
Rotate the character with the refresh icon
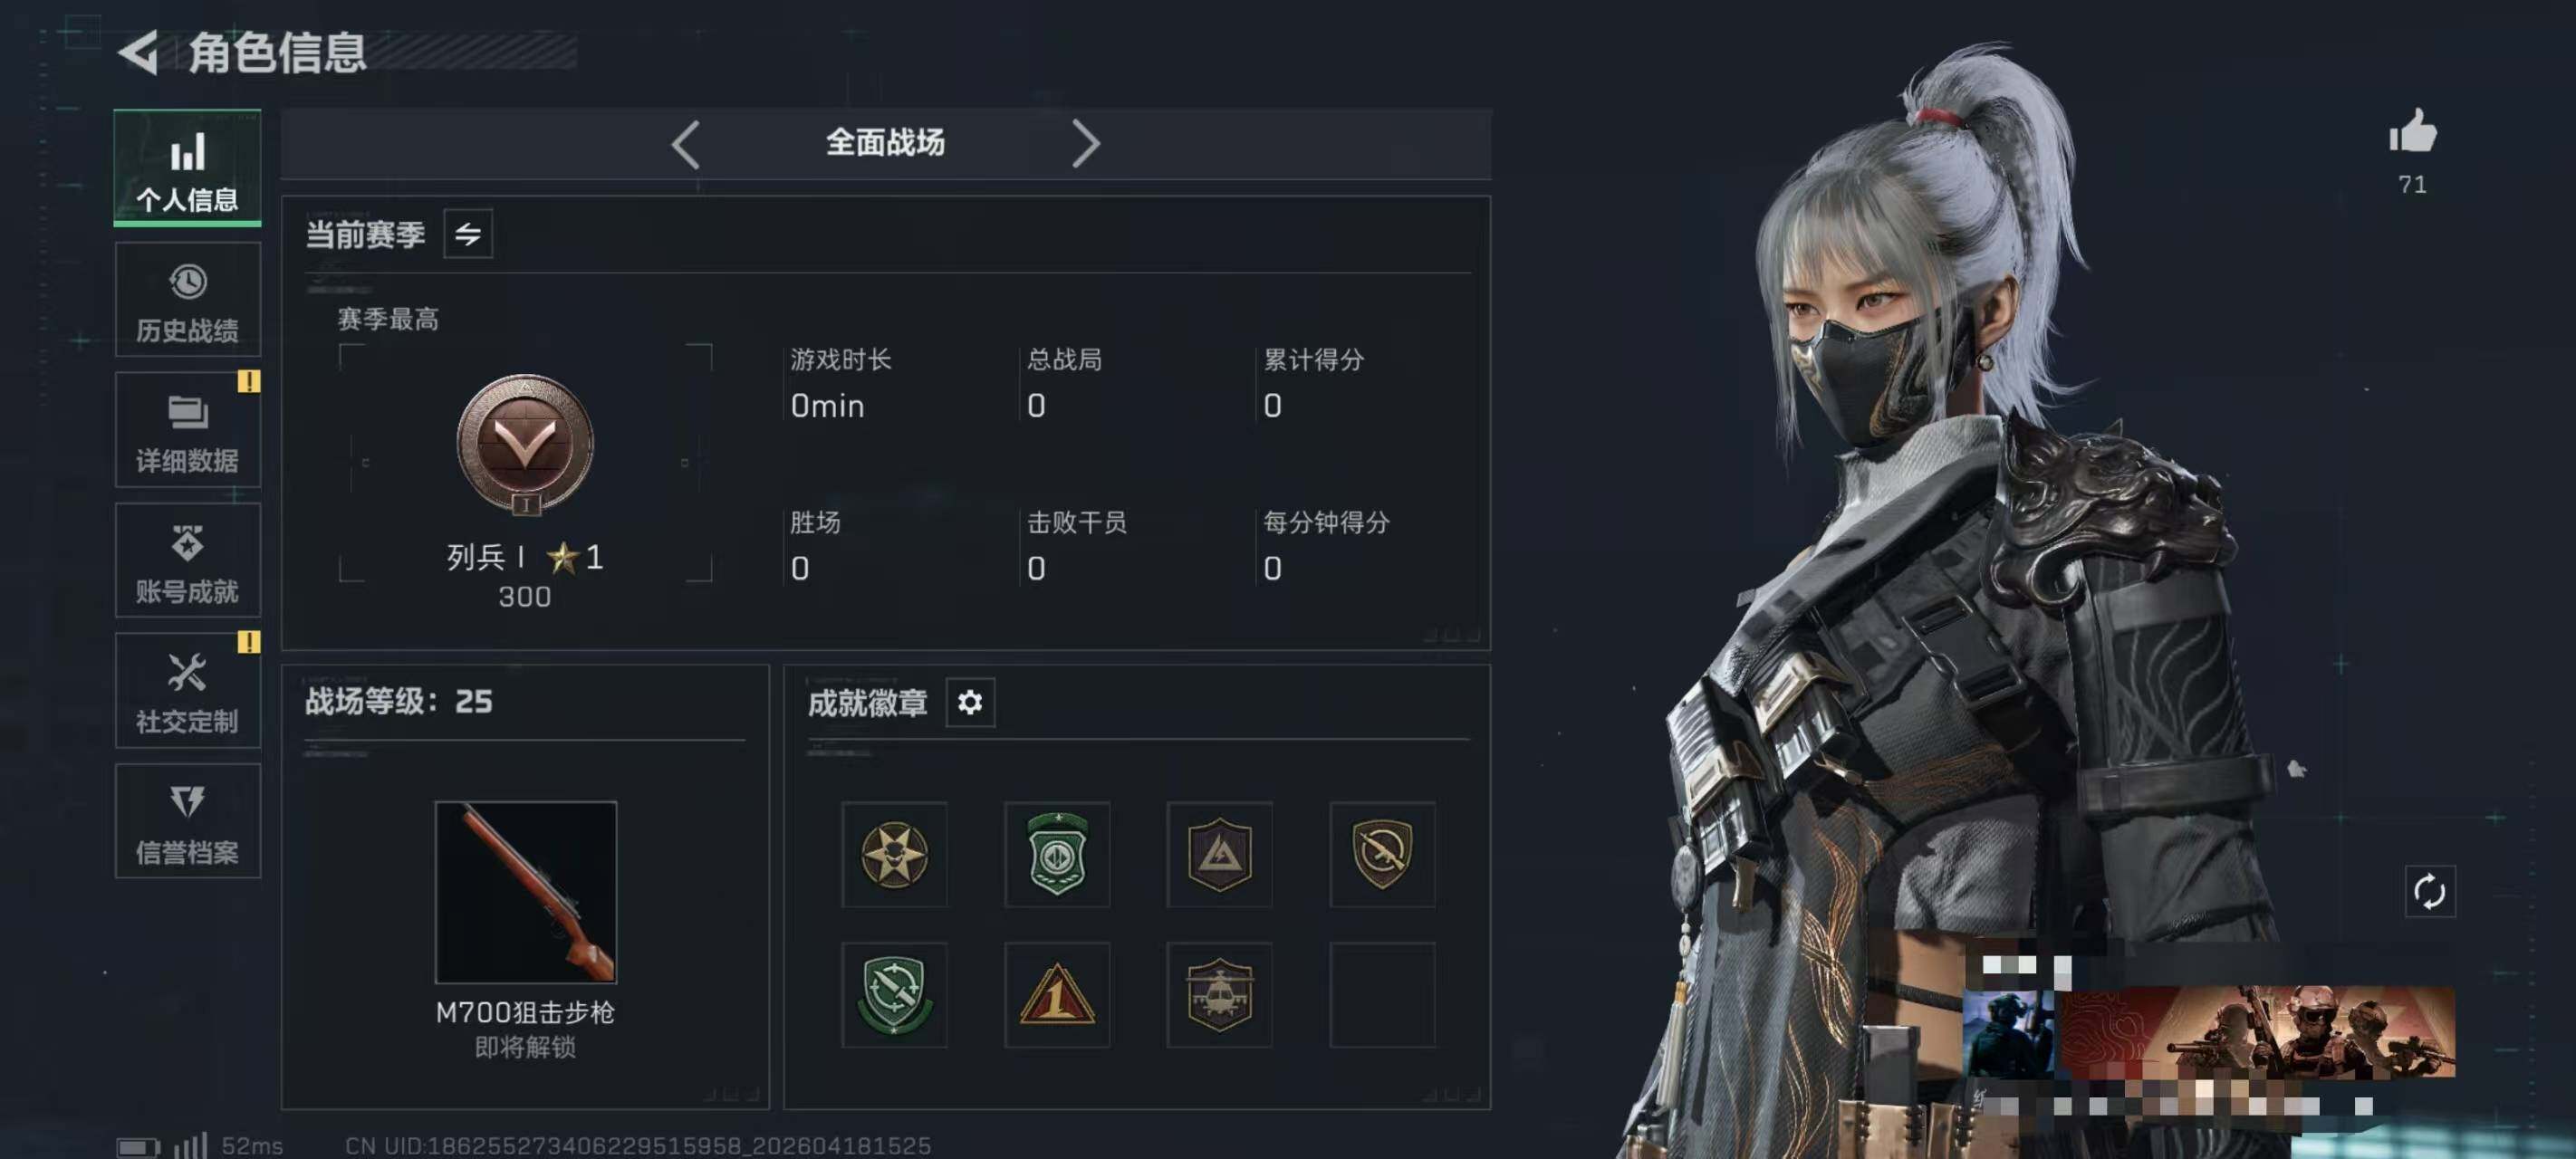point(2429,891)
